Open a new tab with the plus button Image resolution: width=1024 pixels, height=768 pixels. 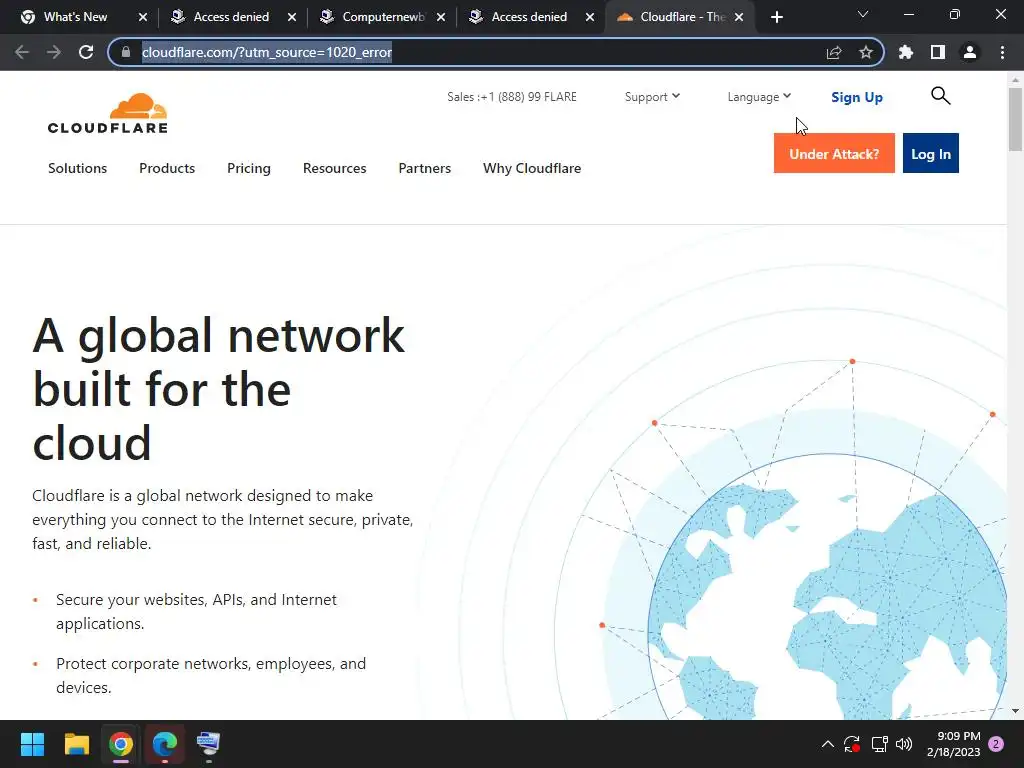coord(776,17)
